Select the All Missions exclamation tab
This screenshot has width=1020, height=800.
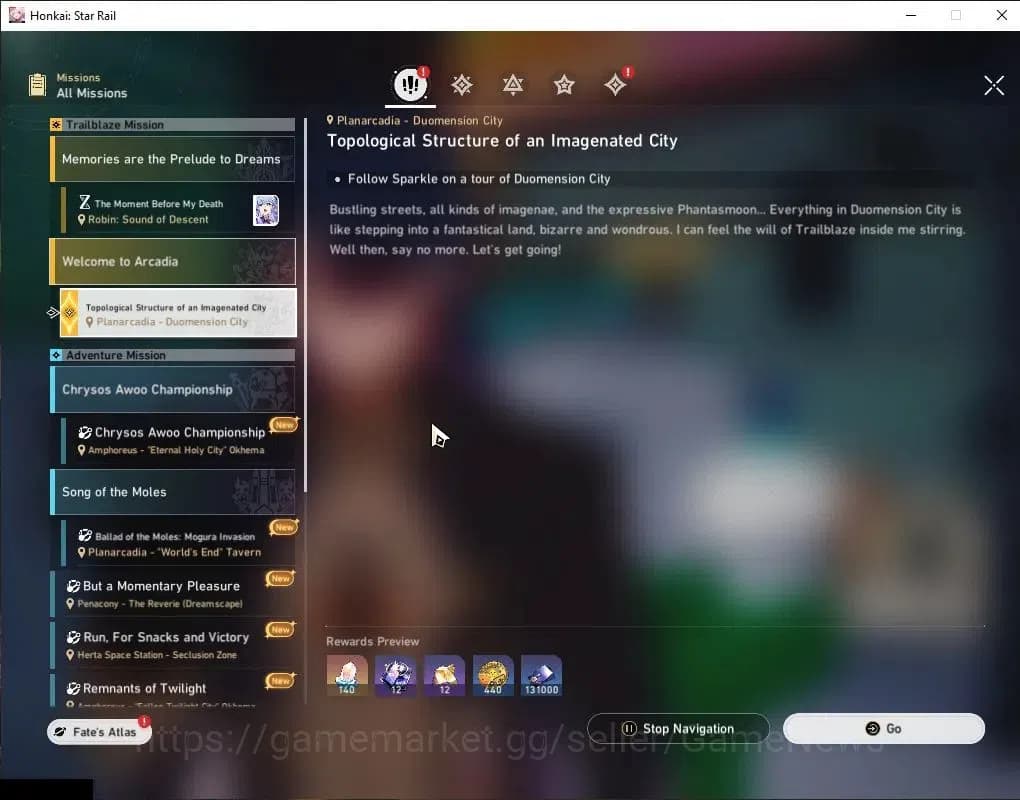point(410,85)
